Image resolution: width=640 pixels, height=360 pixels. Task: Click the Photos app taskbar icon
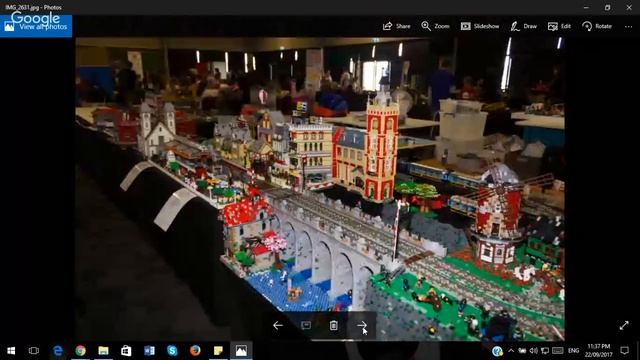point(241,350)
